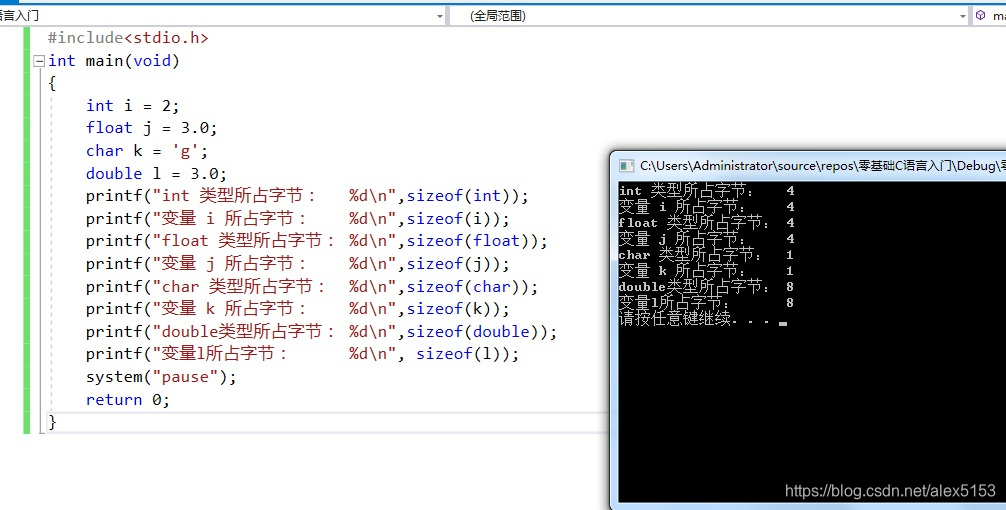Click the printf line with sizeof(double)

321,332
